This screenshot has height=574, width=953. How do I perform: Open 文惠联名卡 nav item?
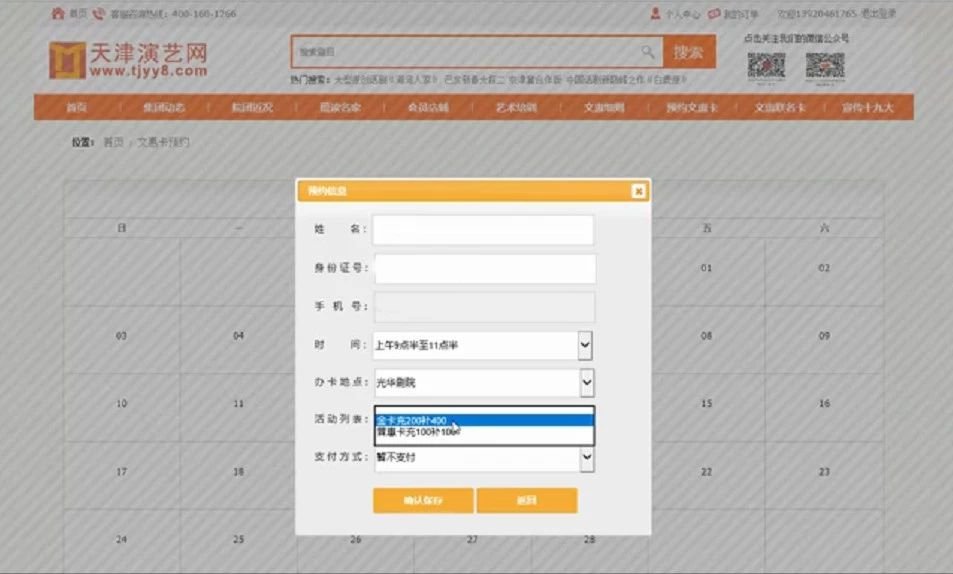click(x=780, y=108)
